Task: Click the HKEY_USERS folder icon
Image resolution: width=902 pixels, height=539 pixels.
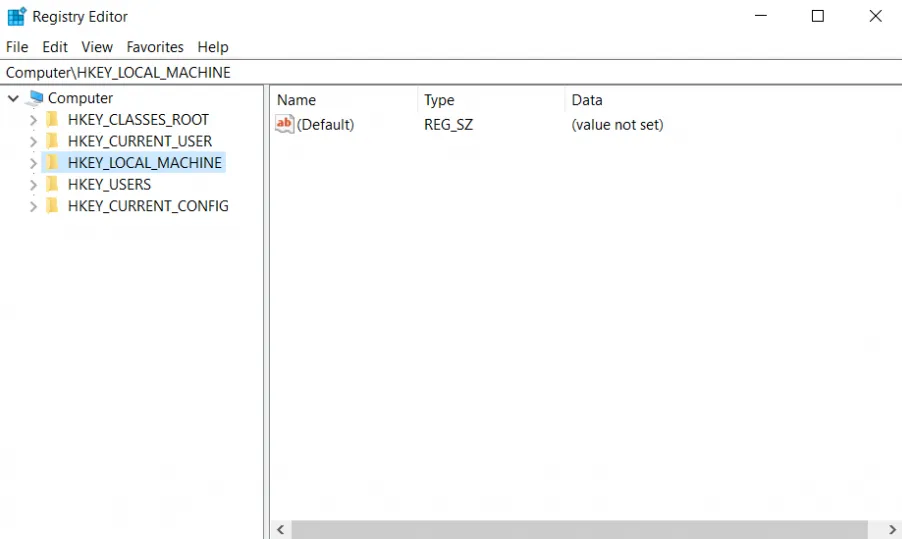Action: (52, 184)
